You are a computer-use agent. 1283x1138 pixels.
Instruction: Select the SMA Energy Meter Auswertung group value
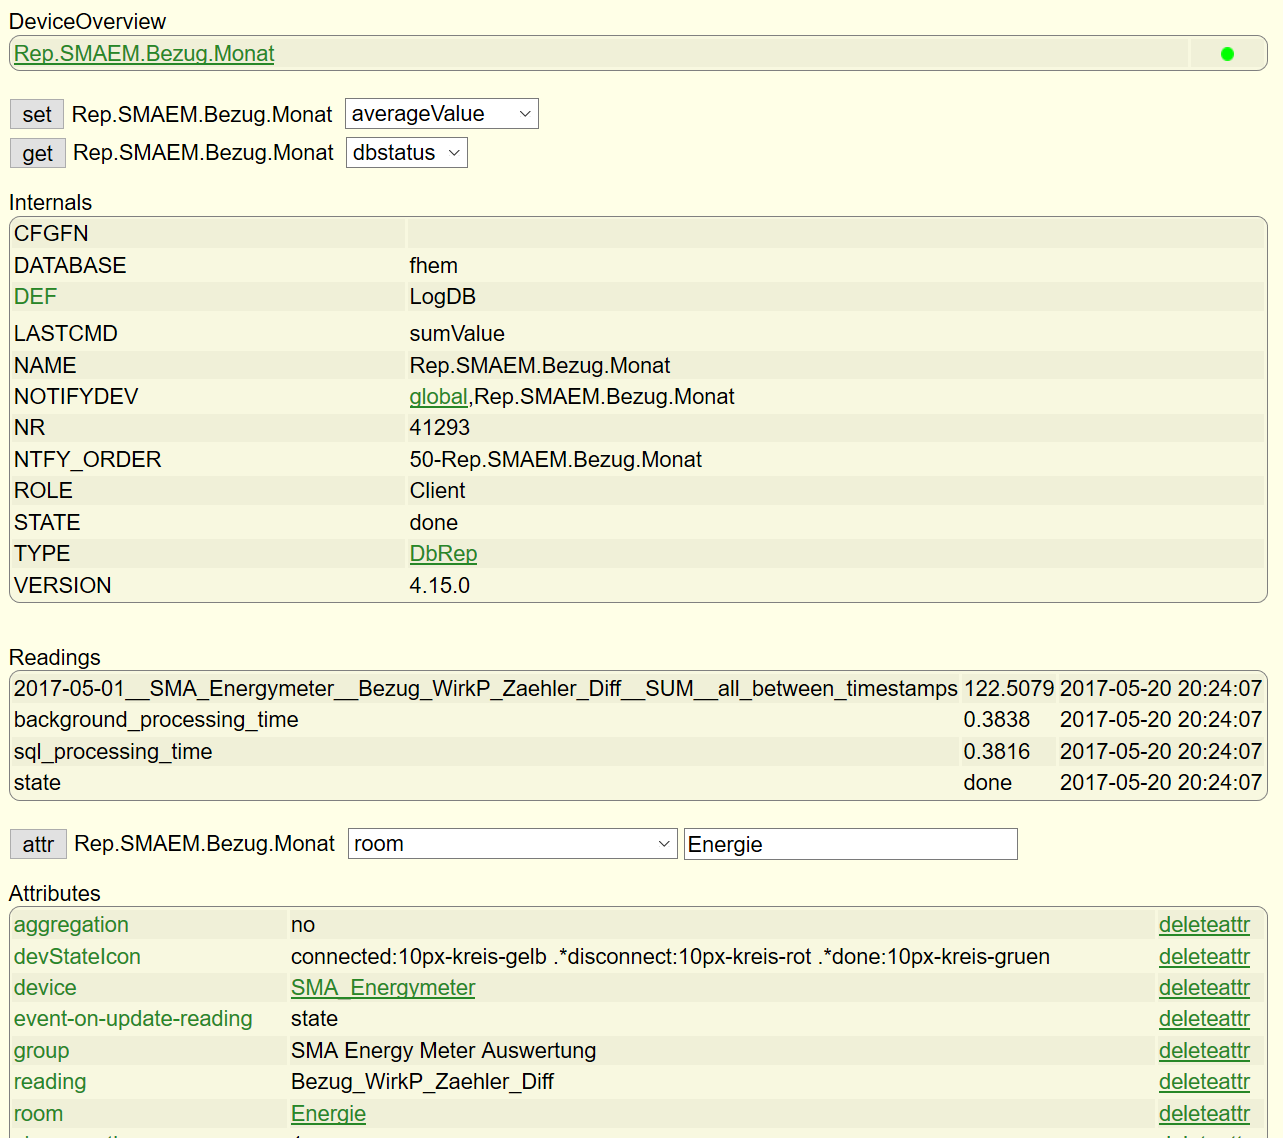(x=443, y=1051)
